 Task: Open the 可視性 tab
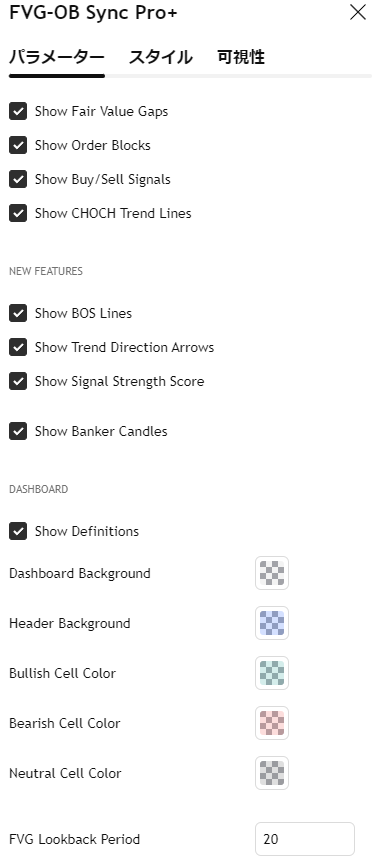pyautogui.click(x=241, y=57)
